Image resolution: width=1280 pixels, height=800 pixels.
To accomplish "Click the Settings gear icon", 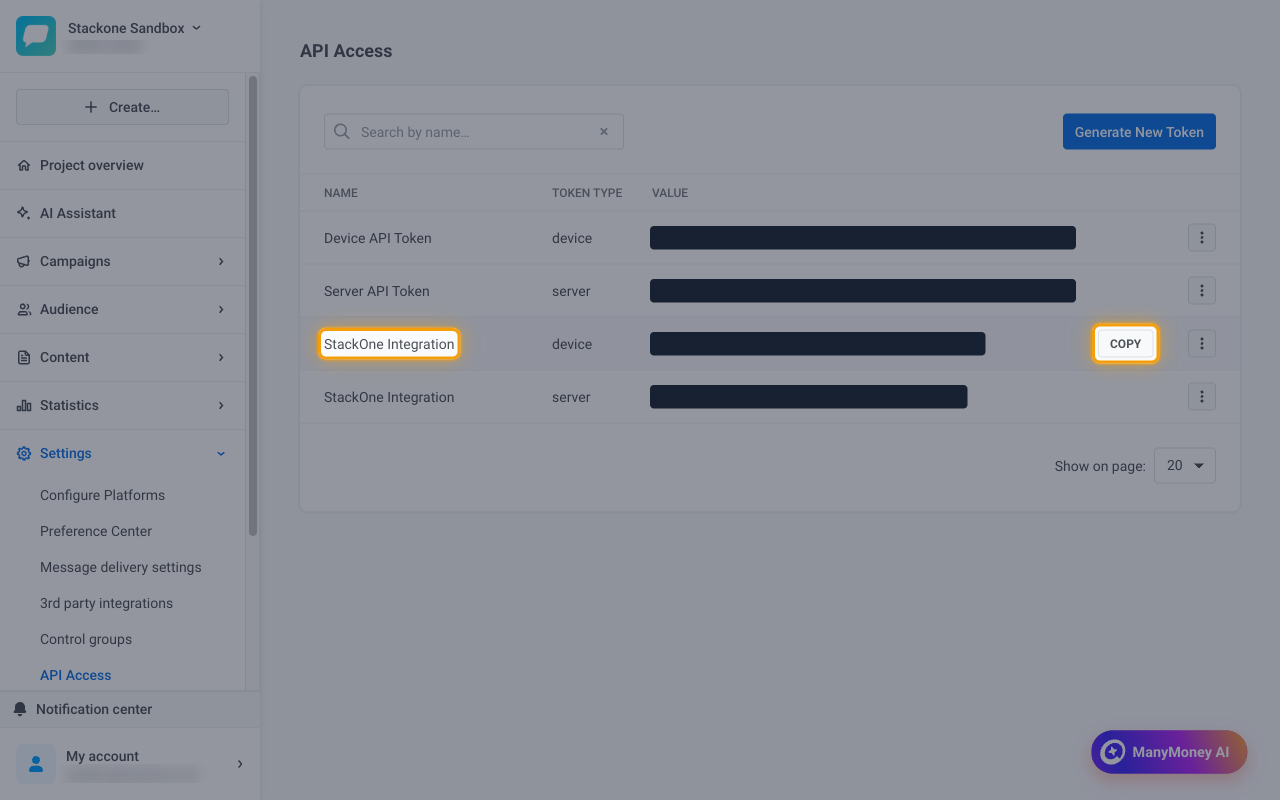I will pyautogui.click(x=24, y=453).
